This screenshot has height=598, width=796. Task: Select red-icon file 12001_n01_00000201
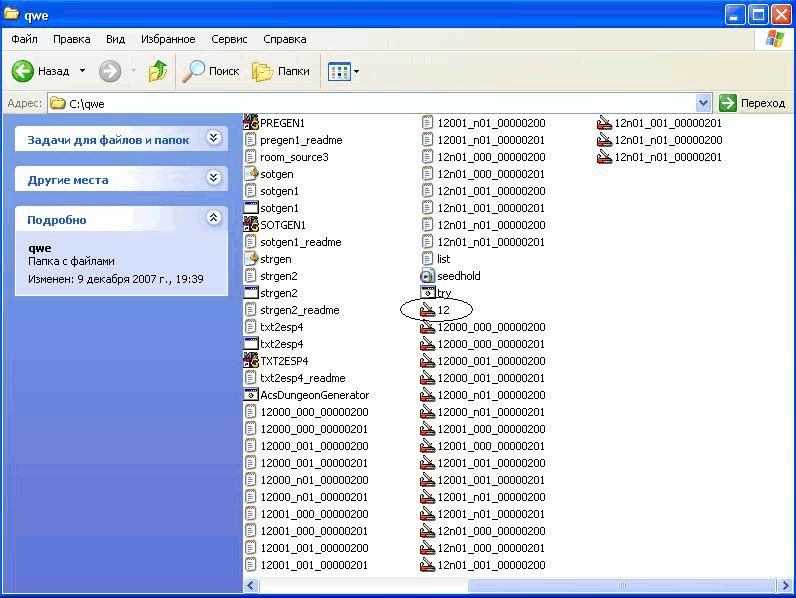coord(427,514)
